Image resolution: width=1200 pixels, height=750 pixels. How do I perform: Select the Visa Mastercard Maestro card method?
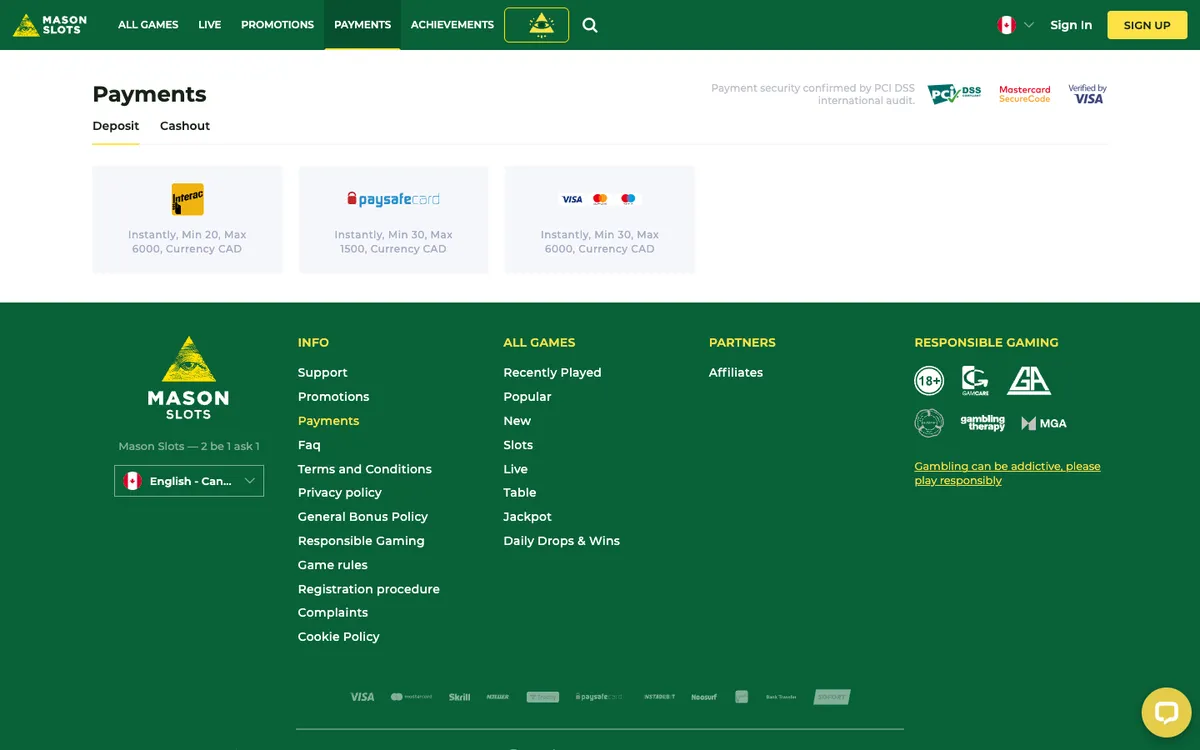599,220
